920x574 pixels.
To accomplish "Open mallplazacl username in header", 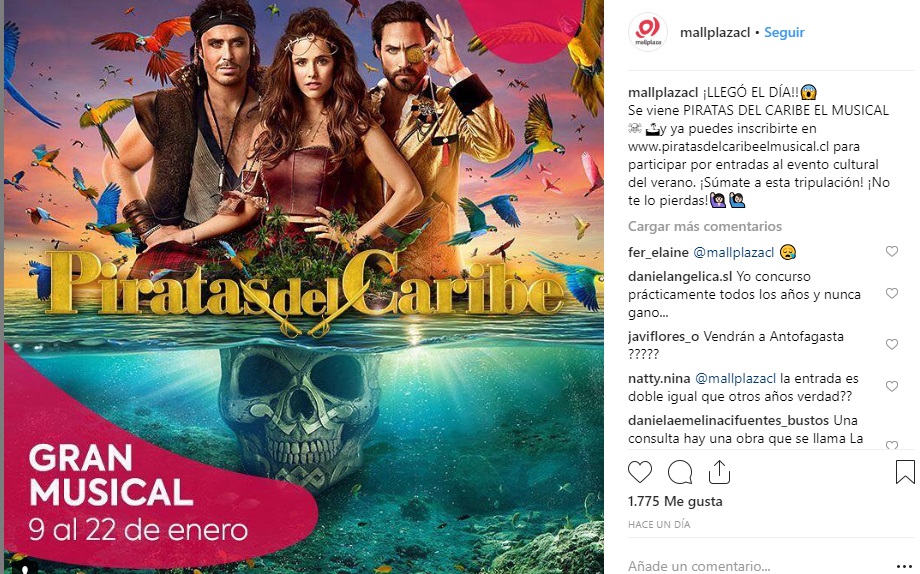I will (x=715, y=32).
